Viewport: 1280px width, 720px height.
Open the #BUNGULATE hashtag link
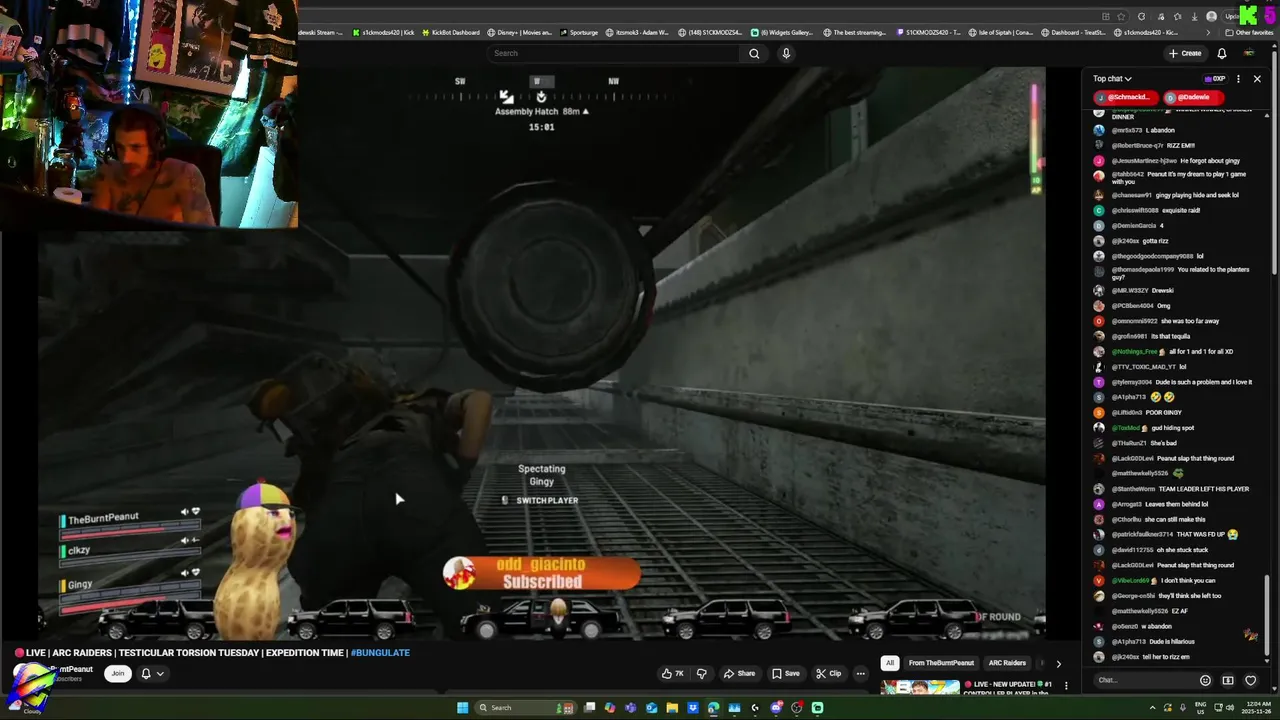coord(380,653)
